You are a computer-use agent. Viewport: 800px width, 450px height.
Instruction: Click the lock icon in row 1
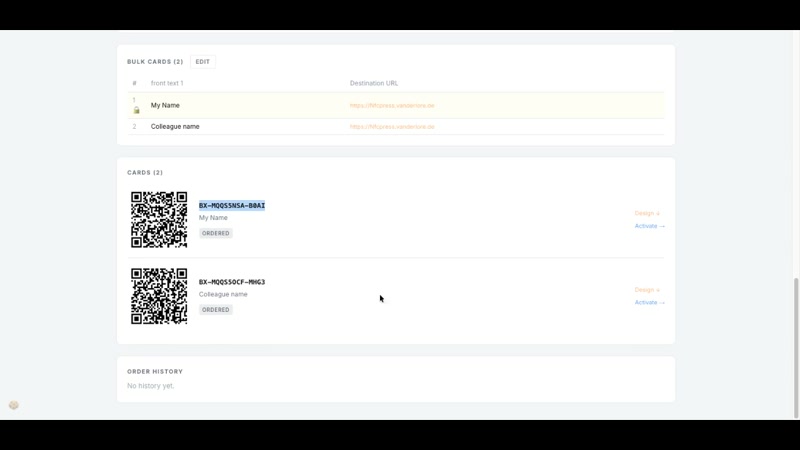click(136, 110)
